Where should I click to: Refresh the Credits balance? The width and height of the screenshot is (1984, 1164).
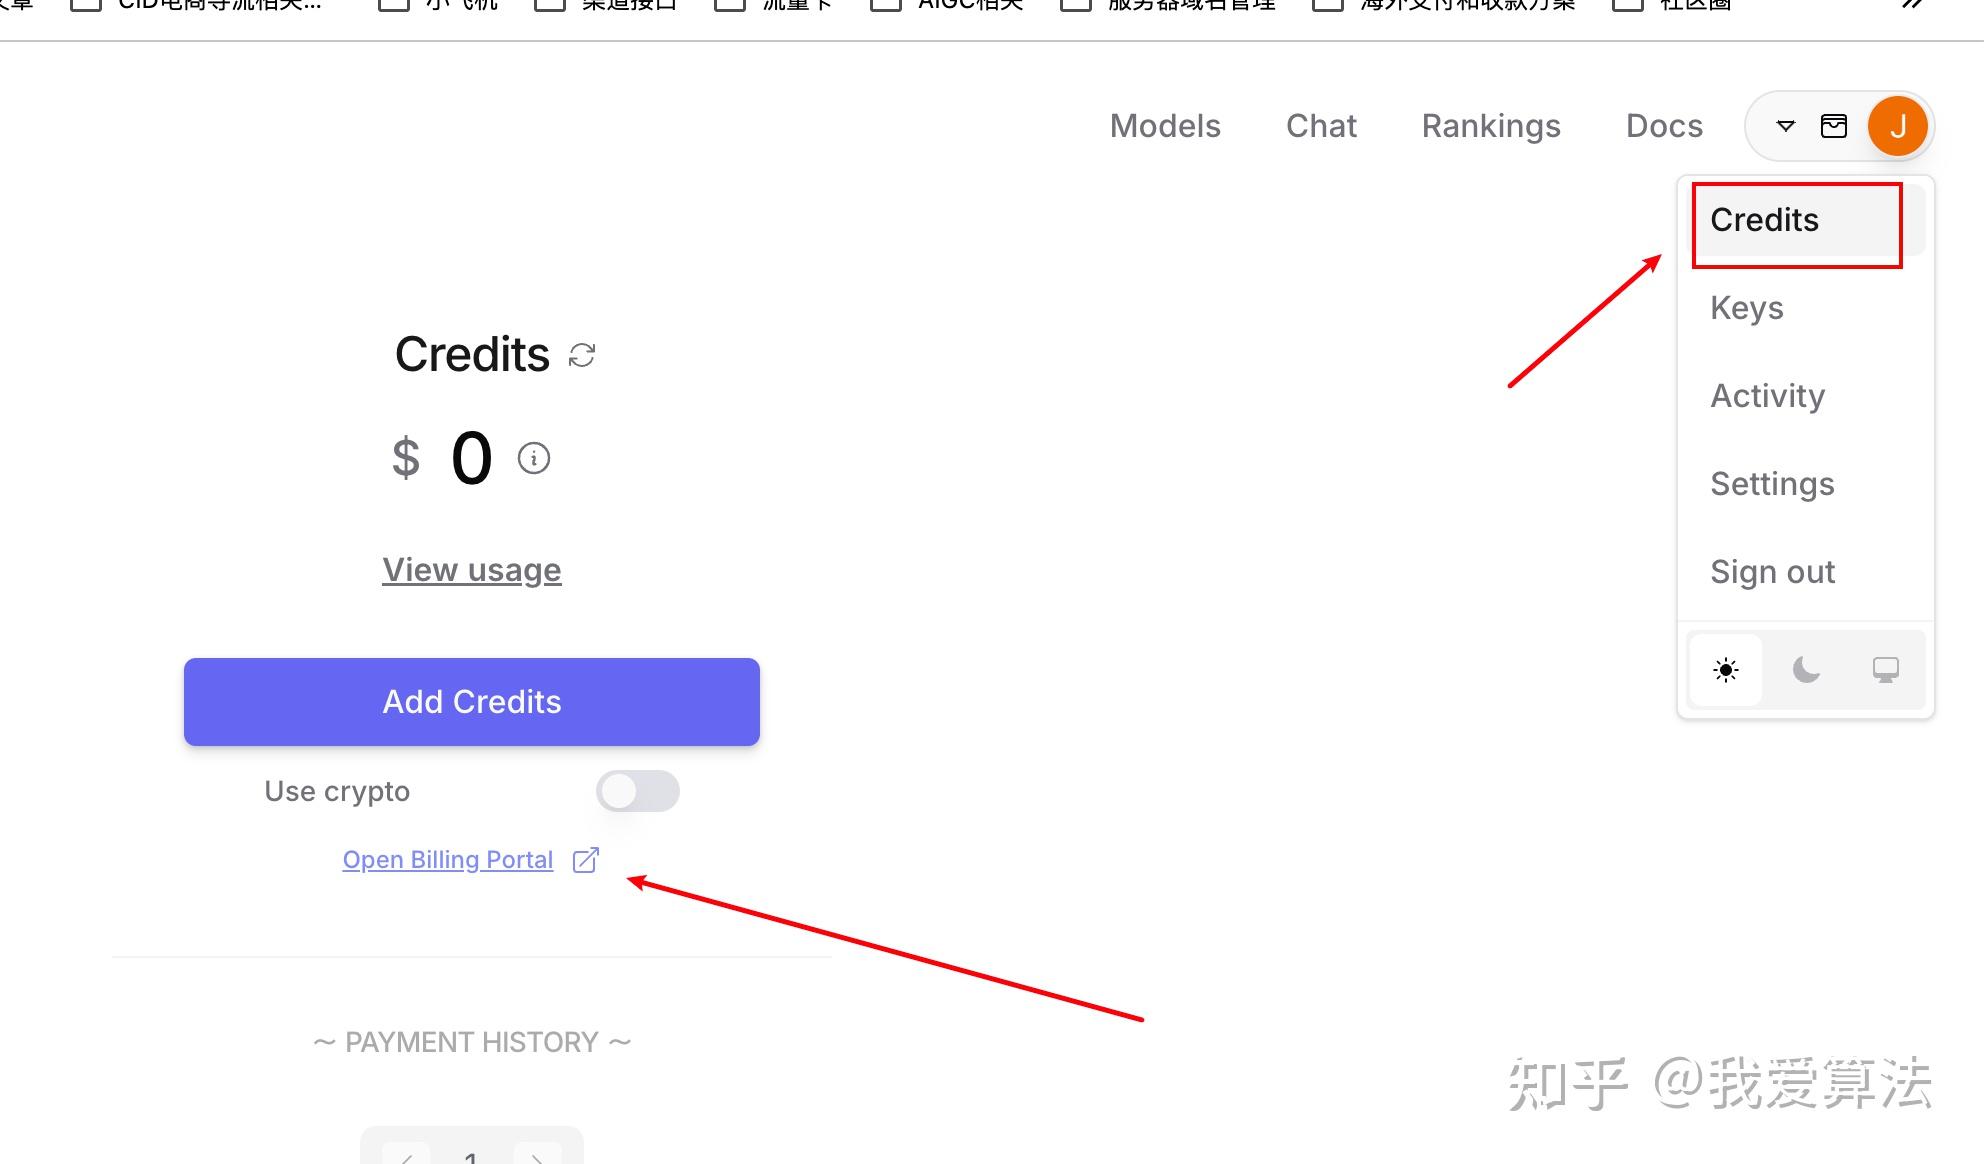581,354
